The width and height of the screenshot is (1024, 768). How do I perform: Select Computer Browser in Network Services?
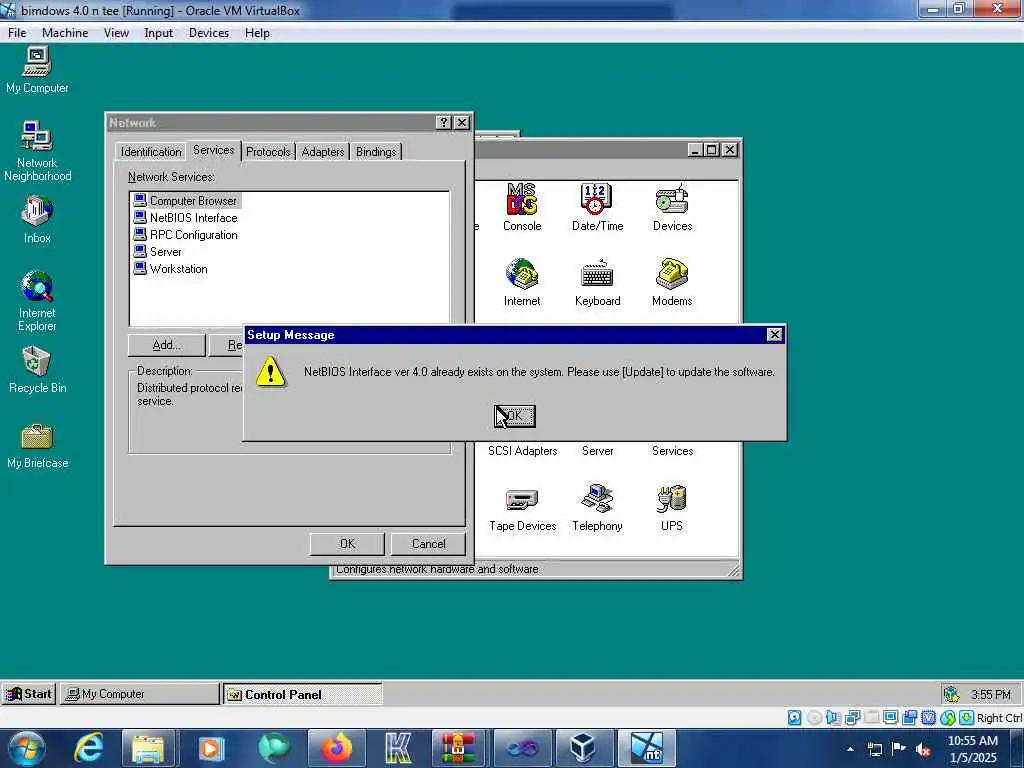click(x=186, y=200)
